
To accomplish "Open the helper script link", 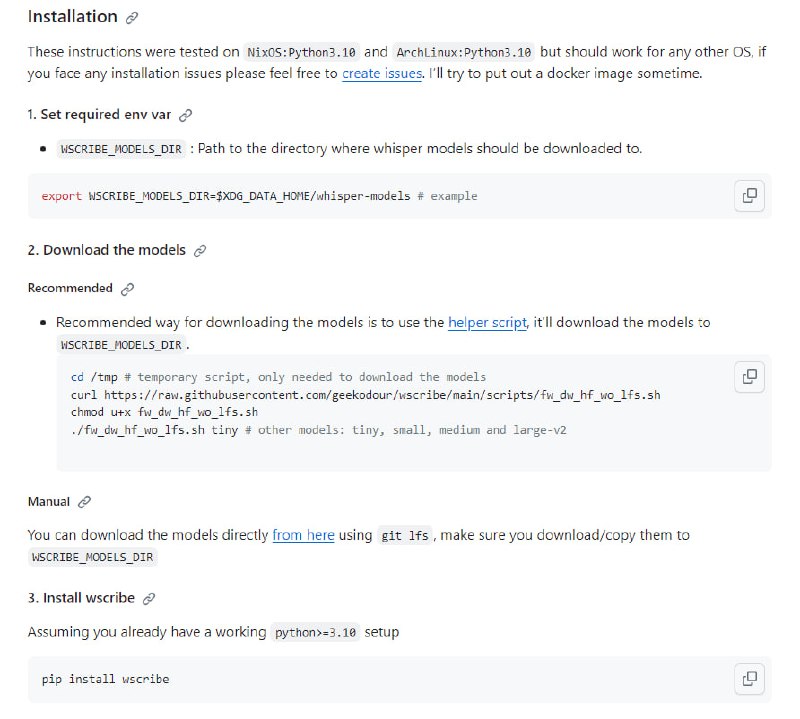I will pos(487,323).
